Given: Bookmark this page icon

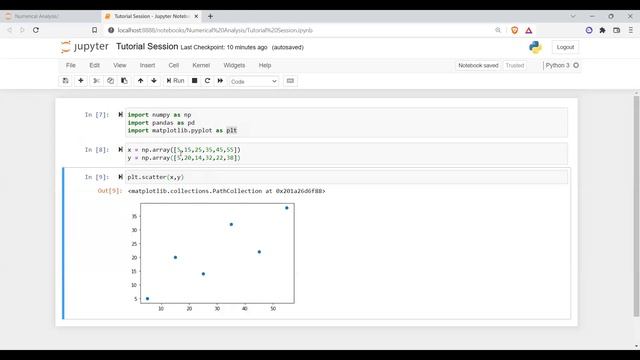Looking at the screenshot, I should (94, 30).
